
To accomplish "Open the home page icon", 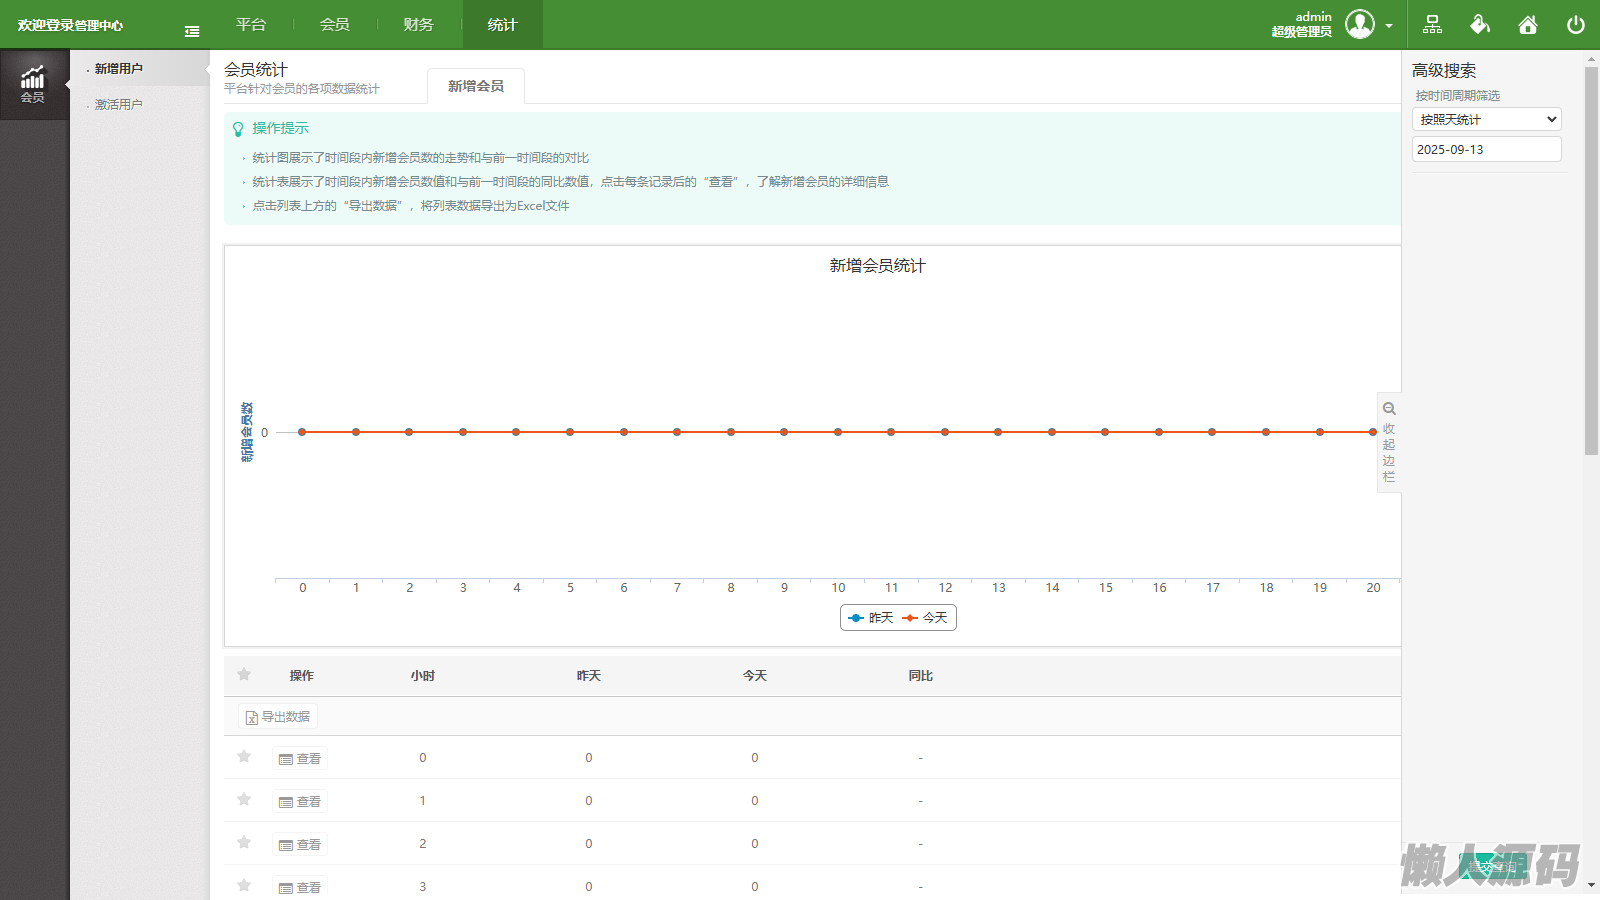I will (x=1528, y=25).
